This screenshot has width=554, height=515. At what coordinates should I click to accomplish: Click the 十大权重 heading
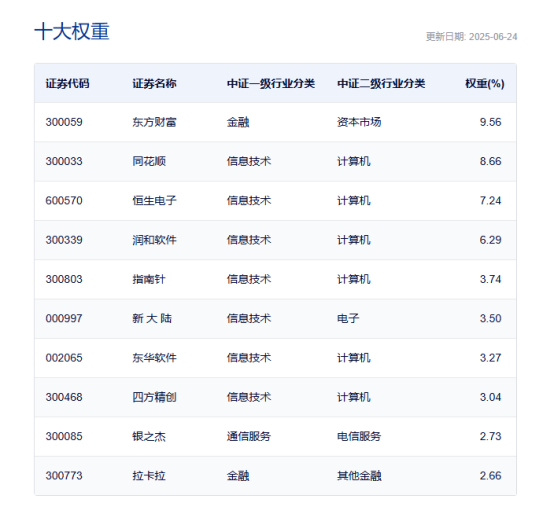click(72, 31)
